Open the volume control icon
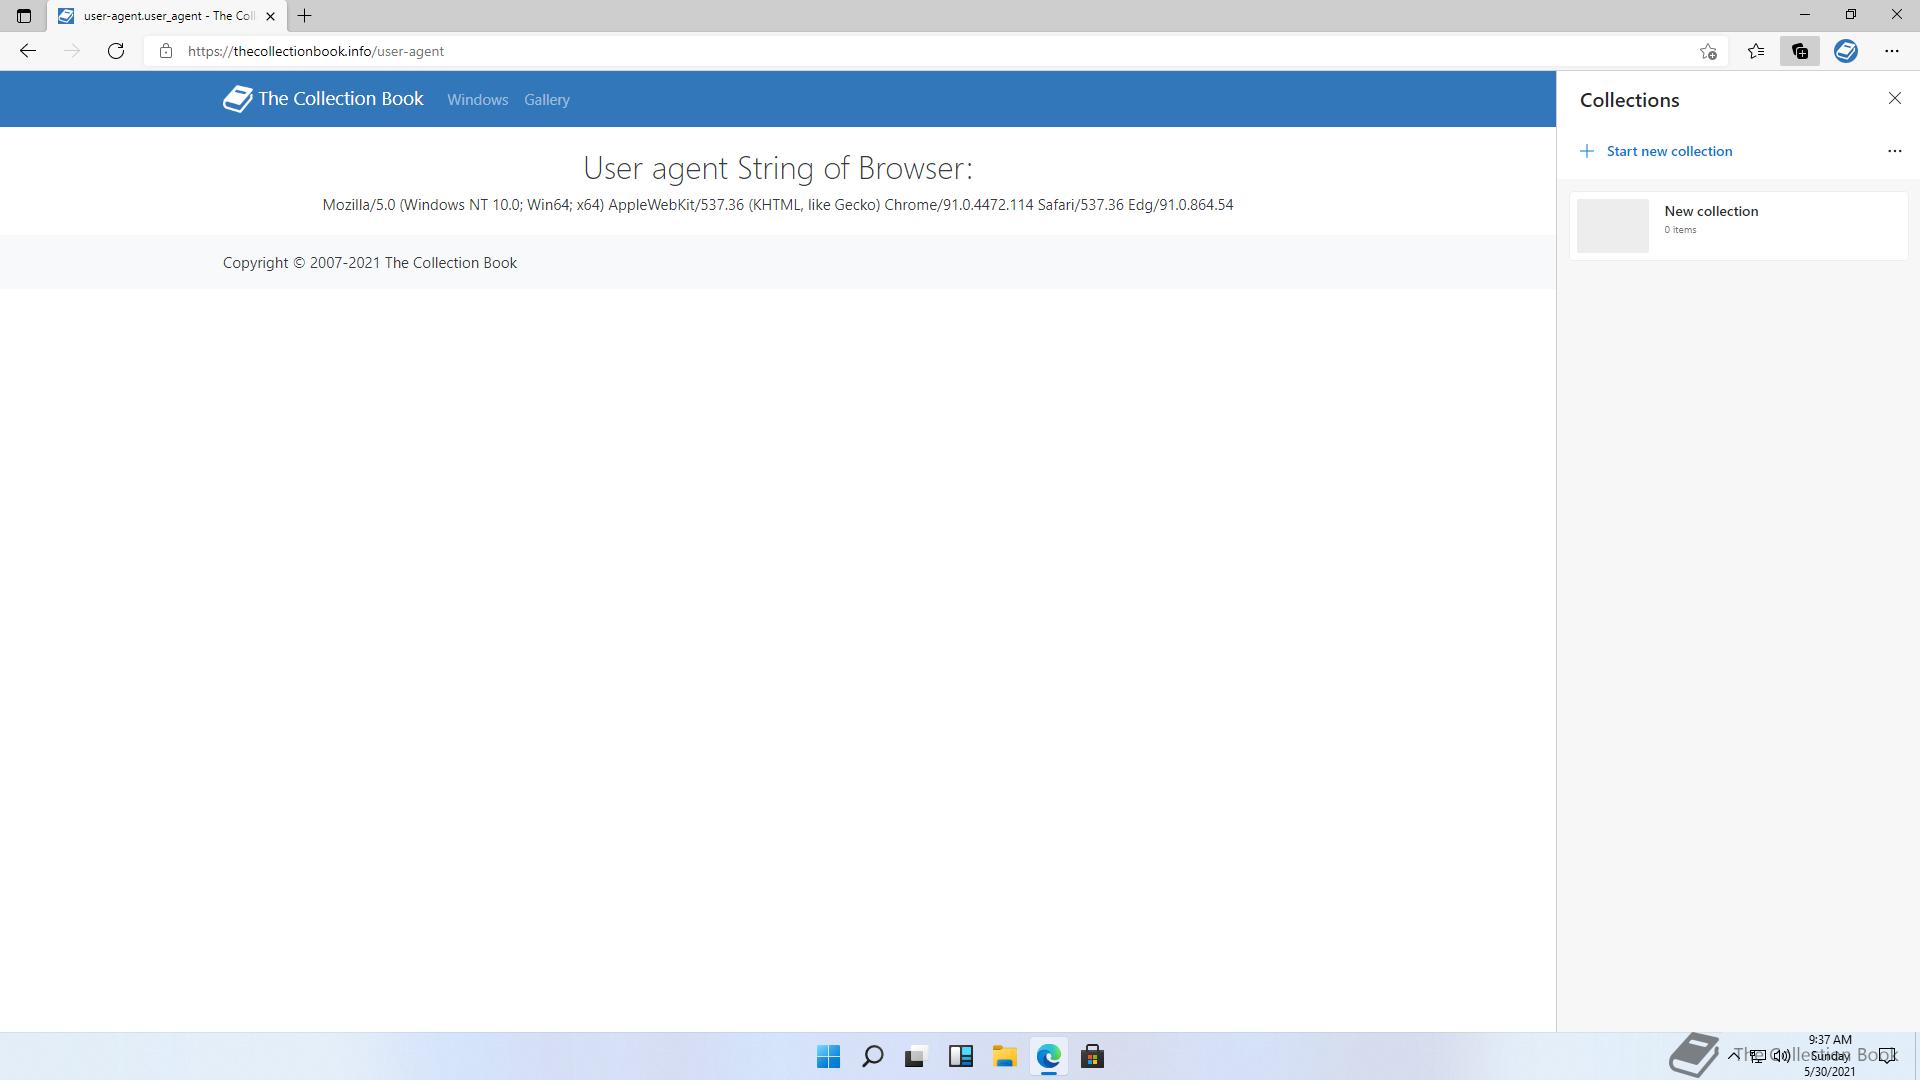The image size is (1920, 1080). click(1781, 1055)
